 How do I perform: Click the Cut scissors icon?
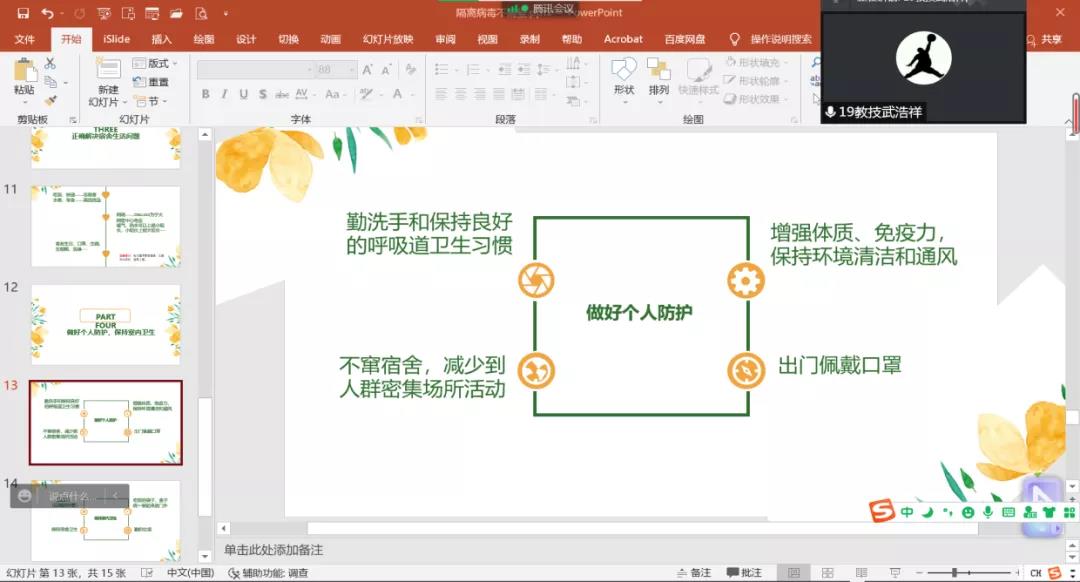[50, 64]
